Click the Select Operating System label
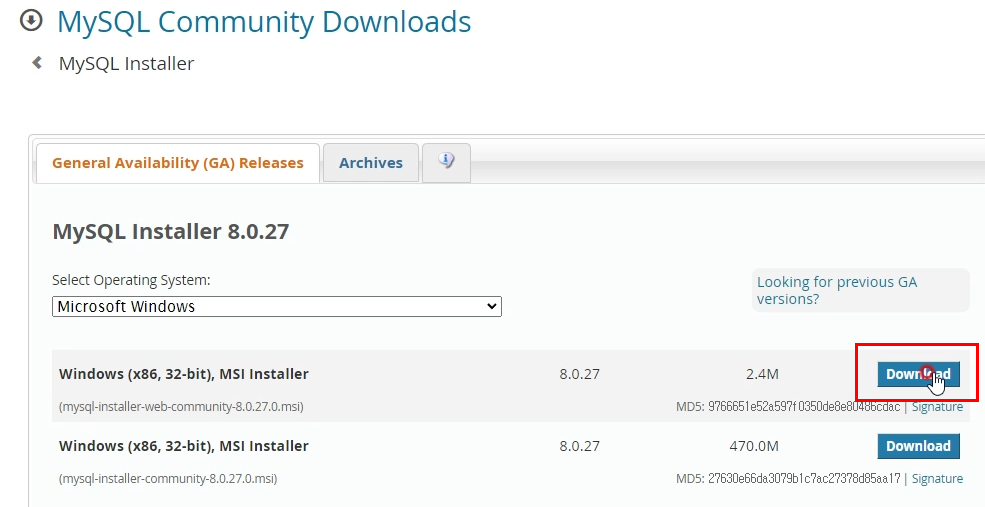985x507 pixels. click(x=131, y=280)
